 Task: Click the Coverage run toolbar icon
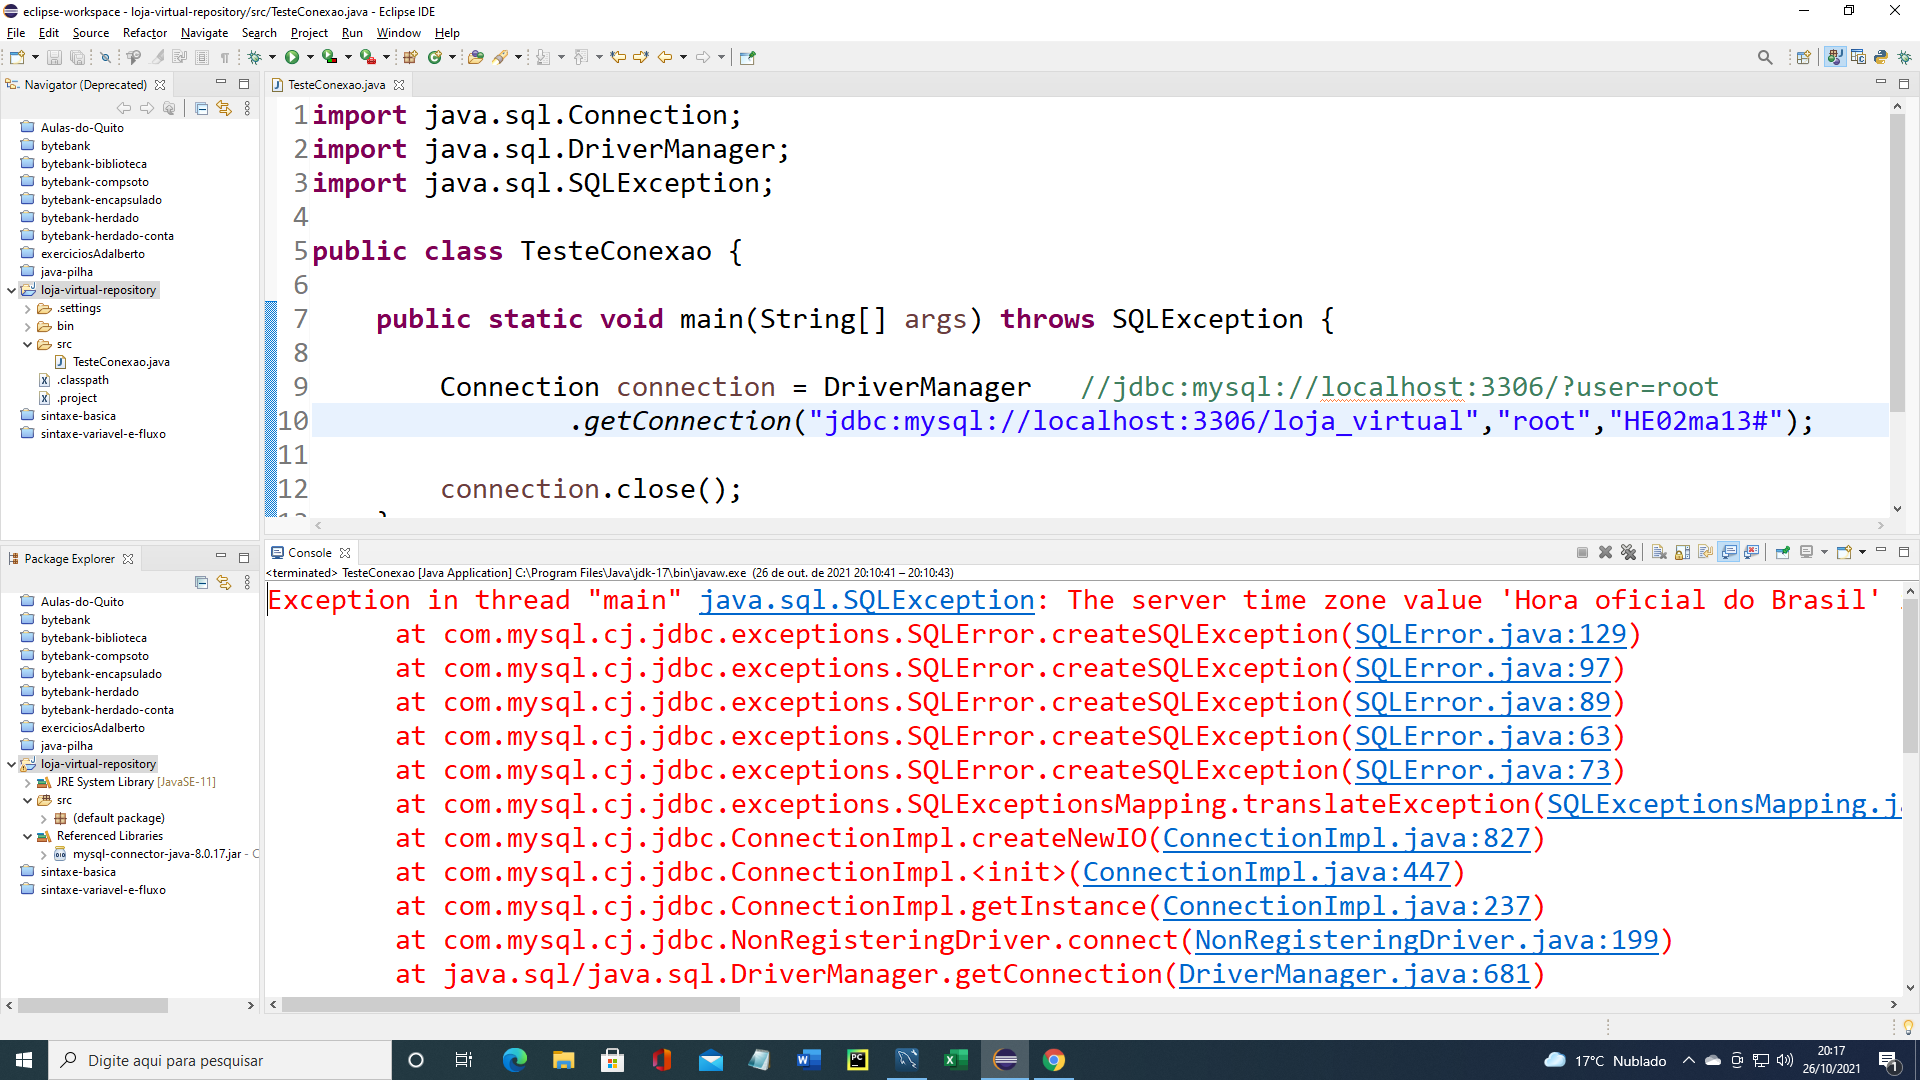click(x=329, y=57)
